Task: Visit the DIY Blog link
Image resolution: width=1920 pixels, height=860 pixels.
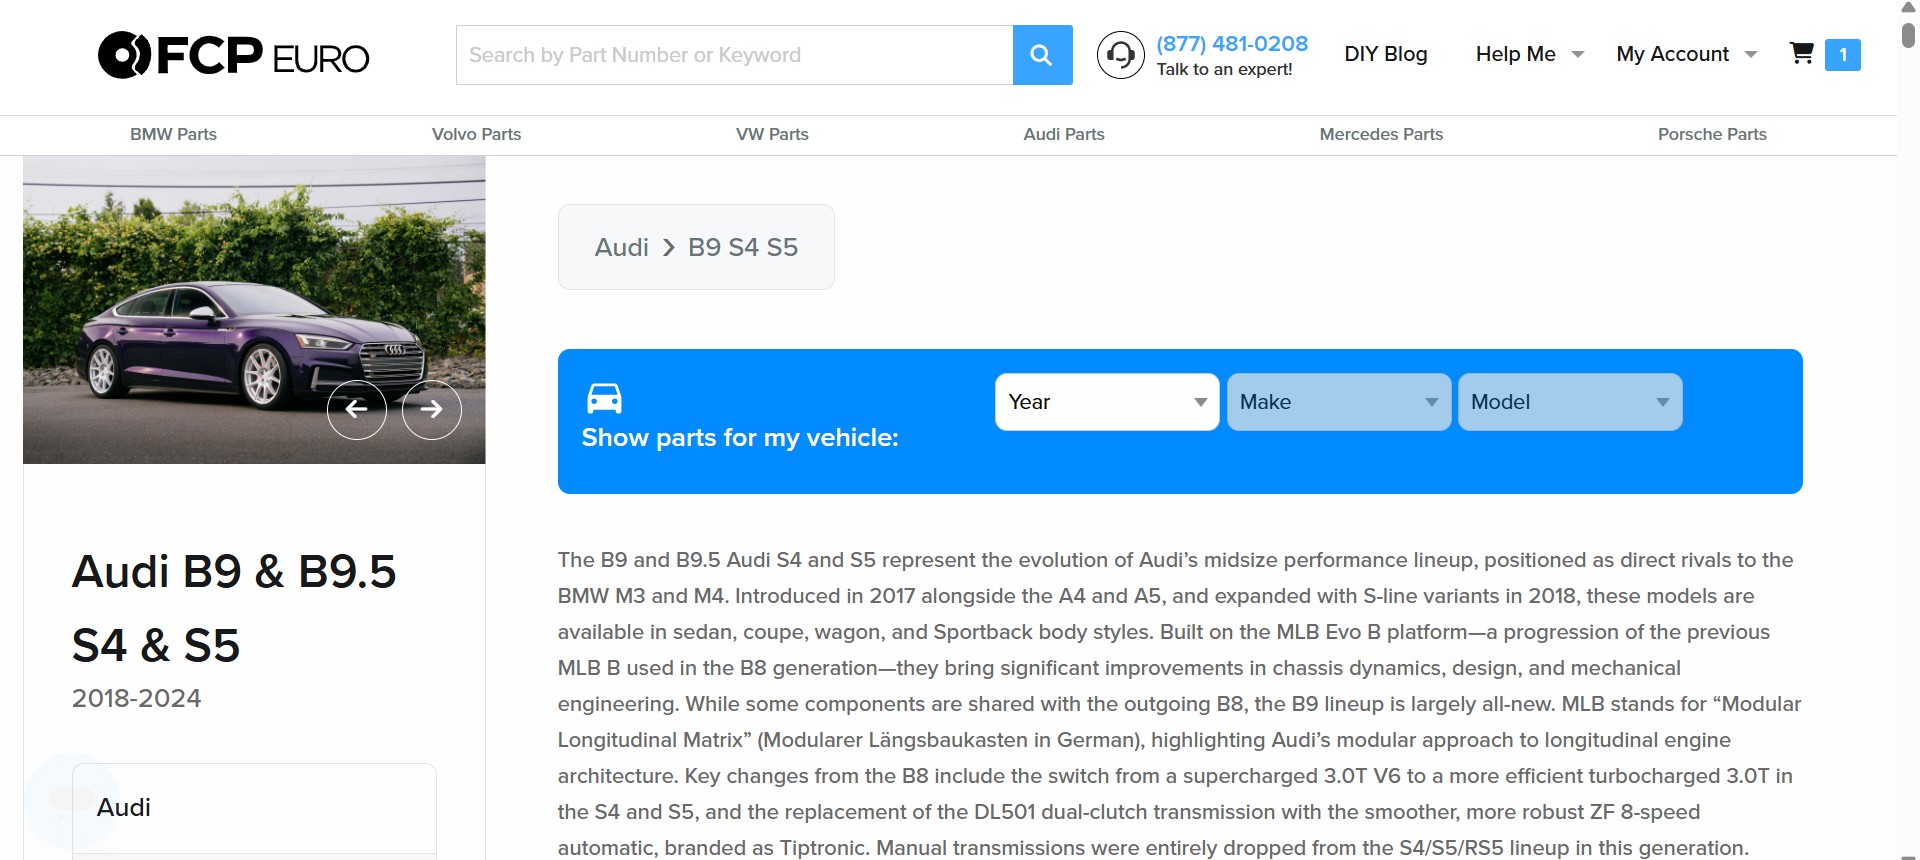Action: (x=1385, y=54)
